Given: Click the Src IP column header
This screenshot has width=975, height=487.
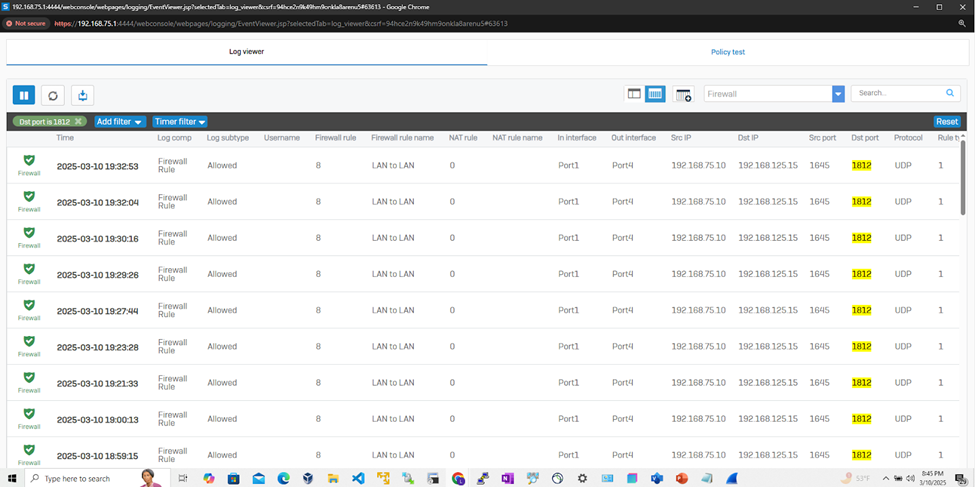Looking at the screenshot, I should [681, 137].
